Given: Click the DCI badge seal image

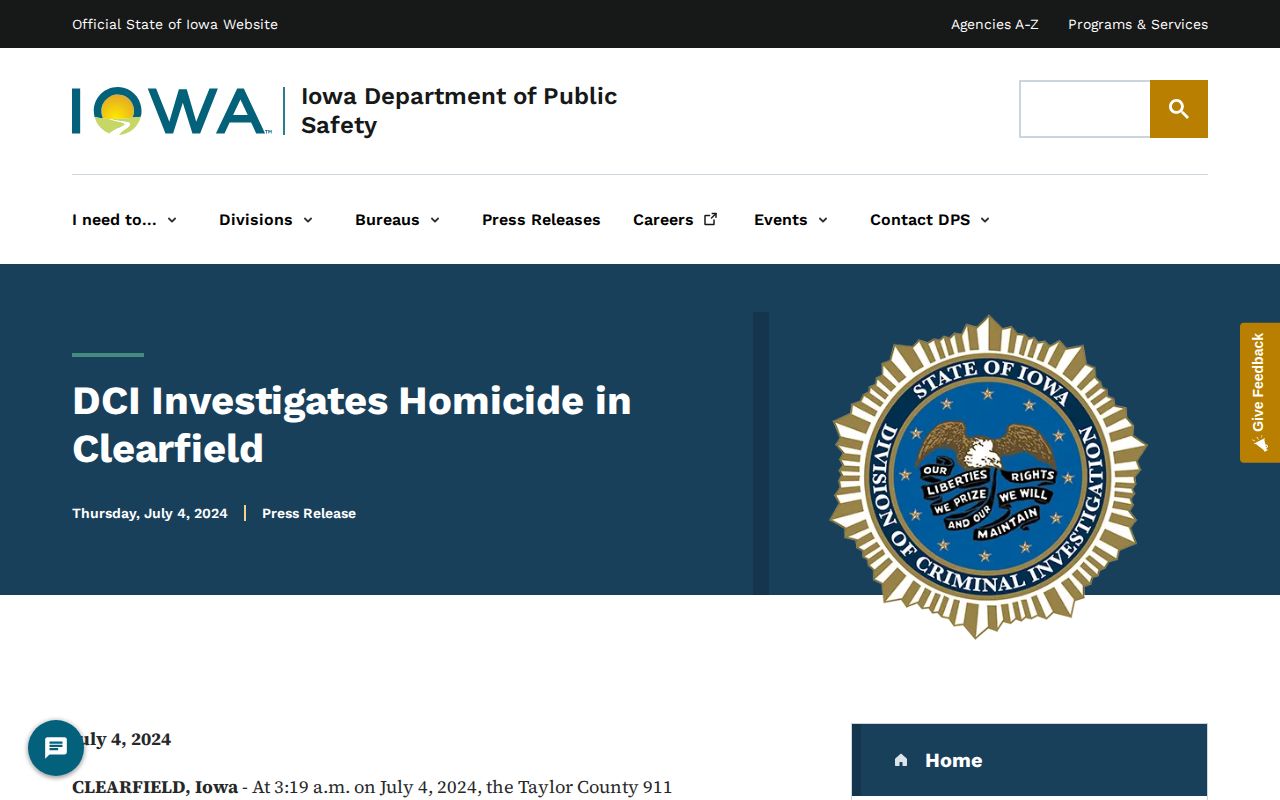Looking at the screenshot, I should coord(988,477).
